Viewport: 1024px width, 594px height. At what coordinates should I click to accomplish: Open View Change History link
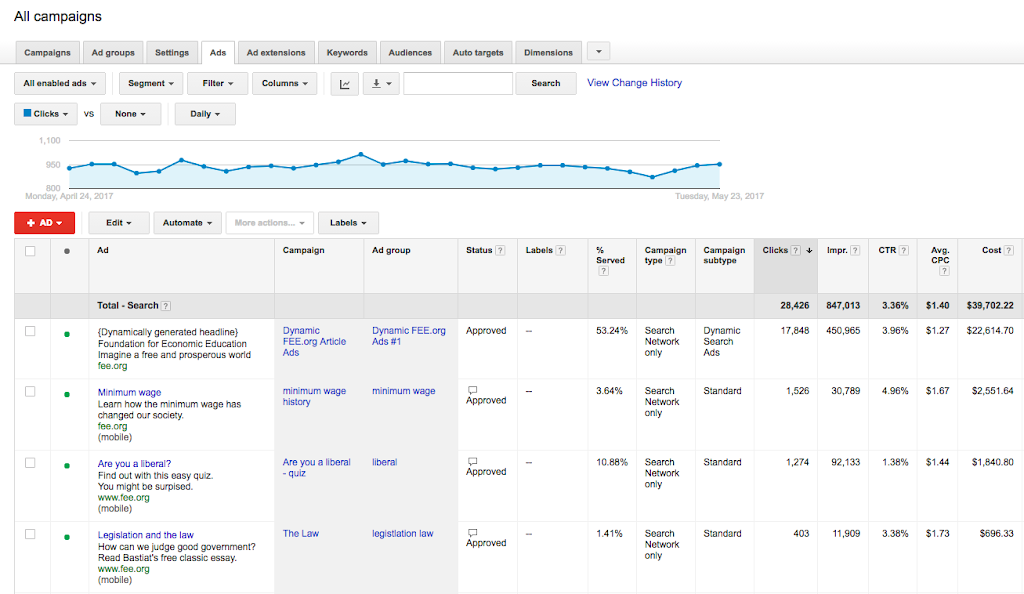click(x=634, y=83)
